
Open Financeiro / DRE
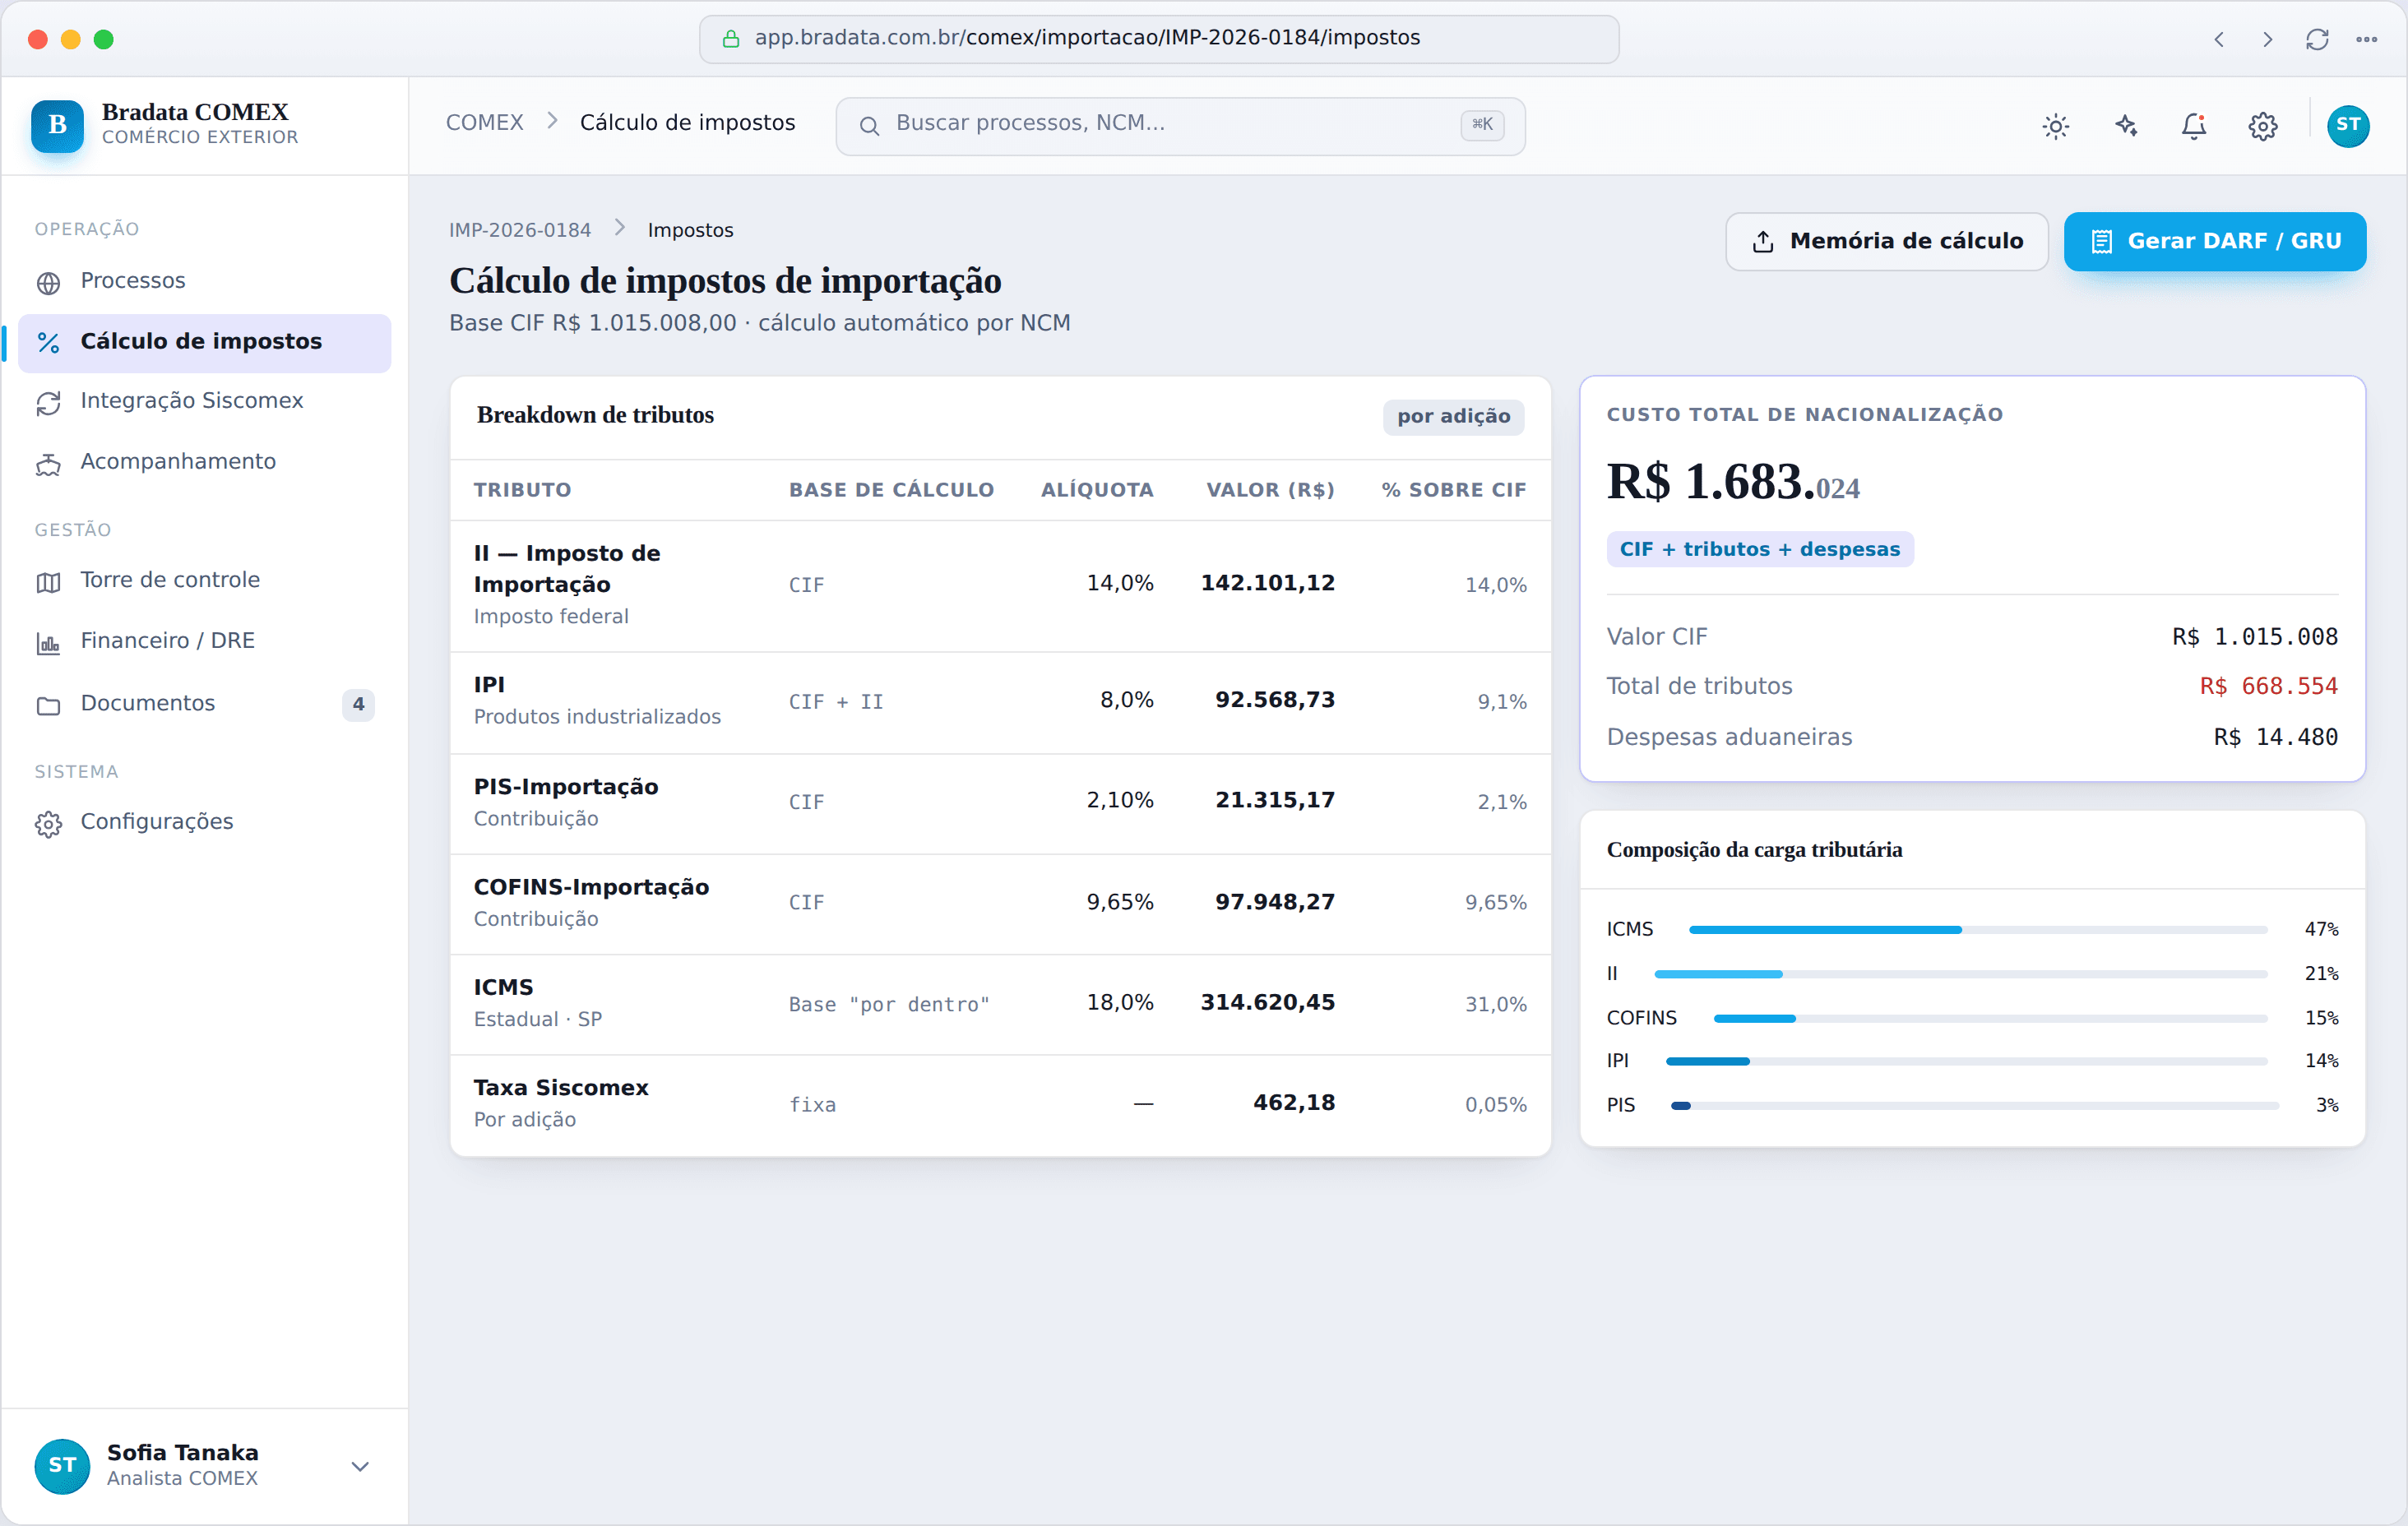pyautogui.click(x=204, y=642)
